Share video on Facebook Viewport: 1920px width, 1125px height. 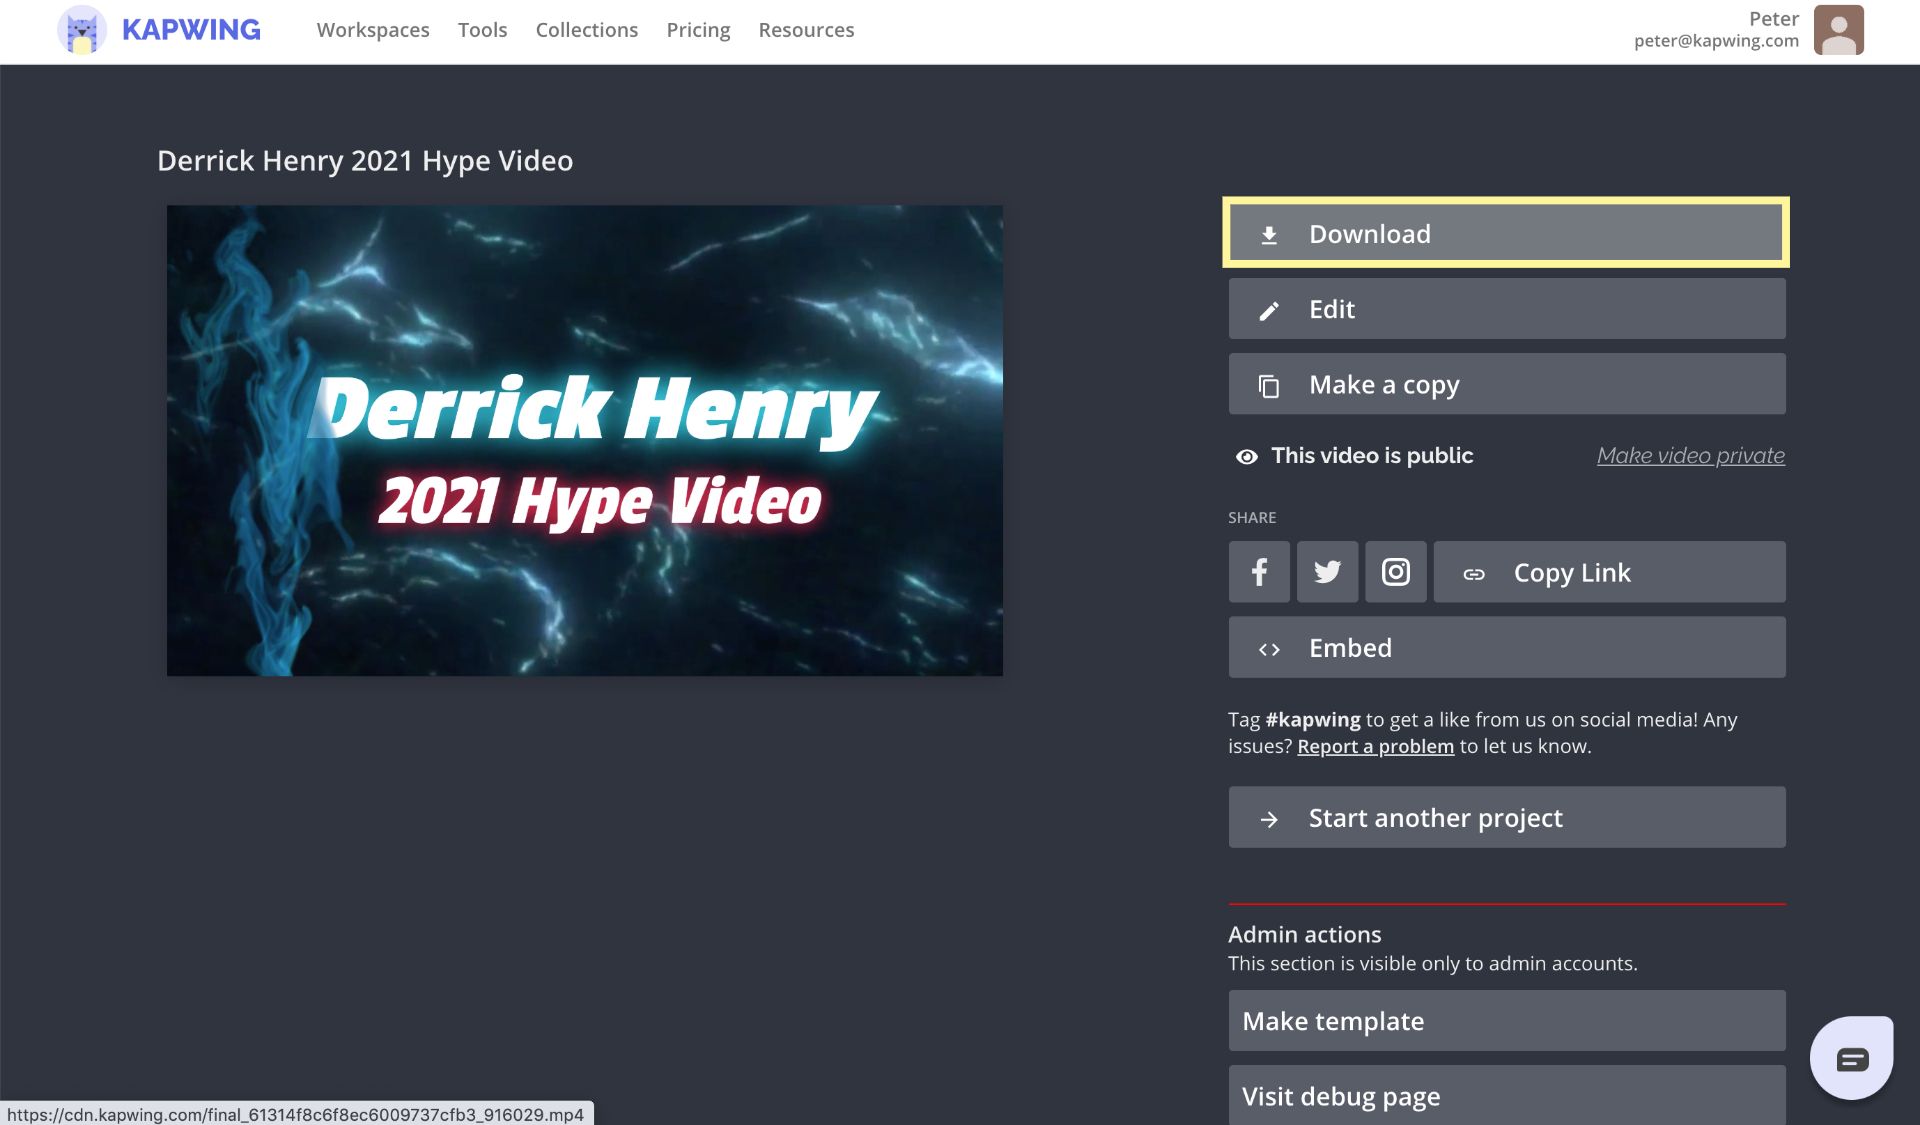1259,572
